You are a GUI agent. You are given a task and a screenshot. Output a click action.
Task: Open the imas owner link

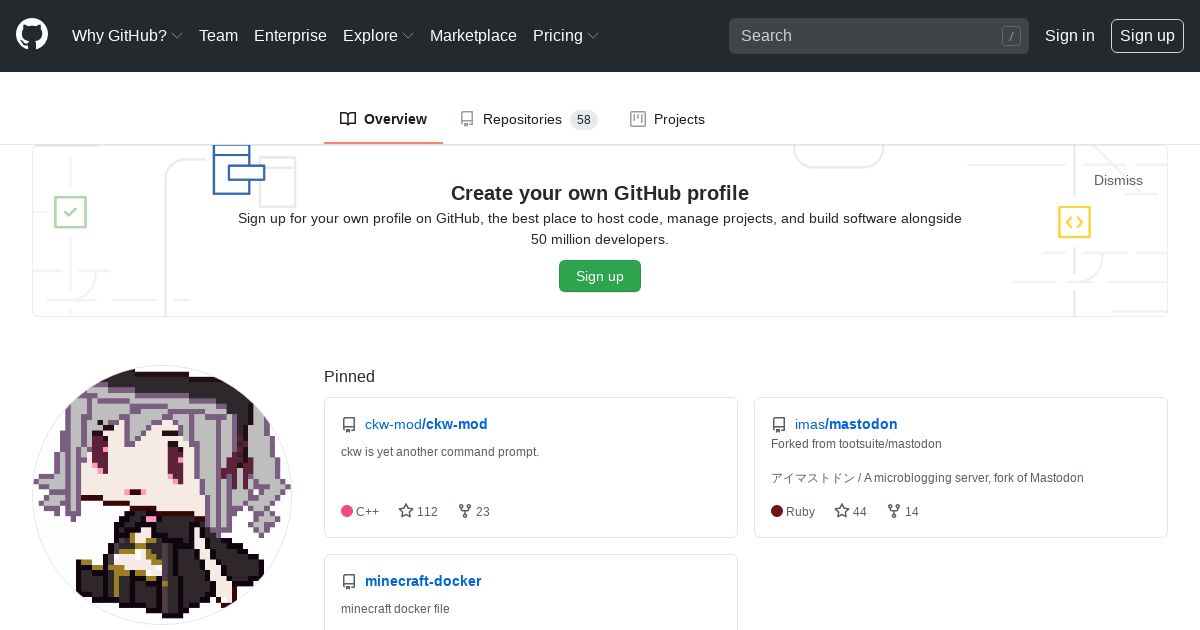click(809, 424)
